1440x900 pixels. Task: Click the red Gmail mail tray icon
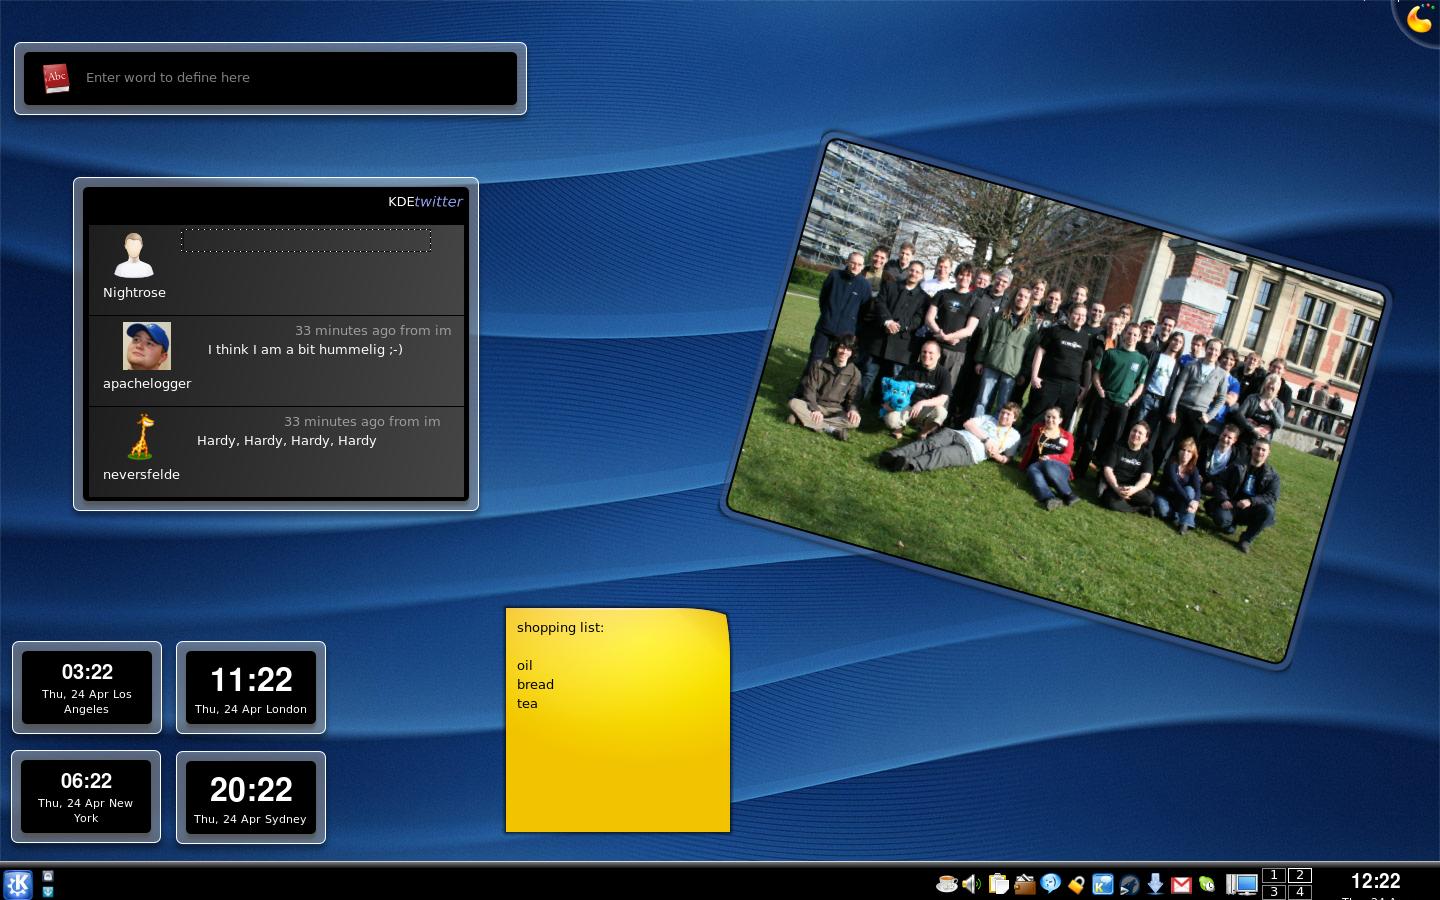tap(1181, 884)
